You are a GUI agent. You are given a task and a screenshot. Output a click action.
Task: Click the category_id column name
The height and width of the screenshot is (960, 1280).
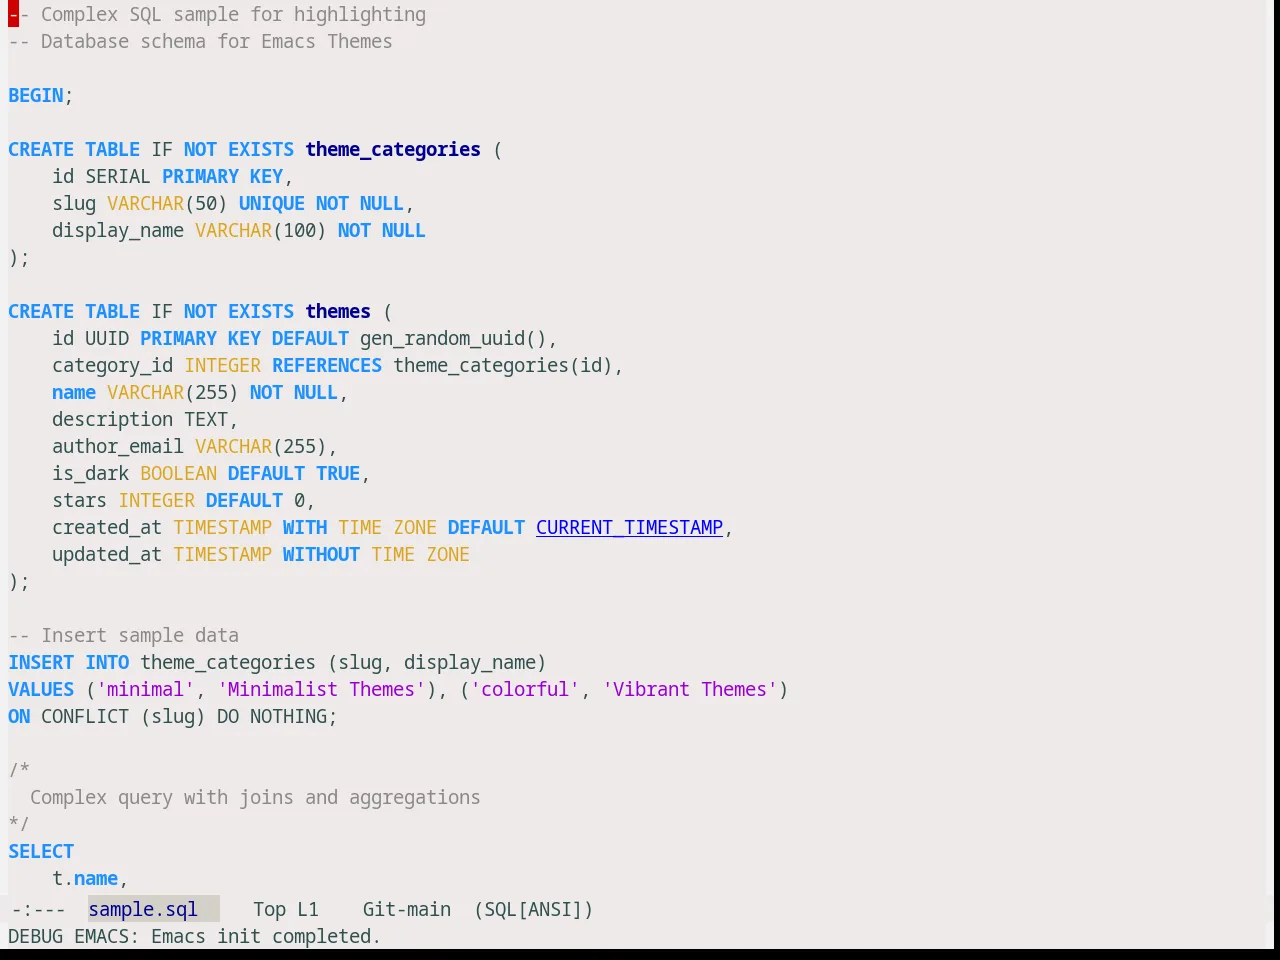[x=112, y=365]
